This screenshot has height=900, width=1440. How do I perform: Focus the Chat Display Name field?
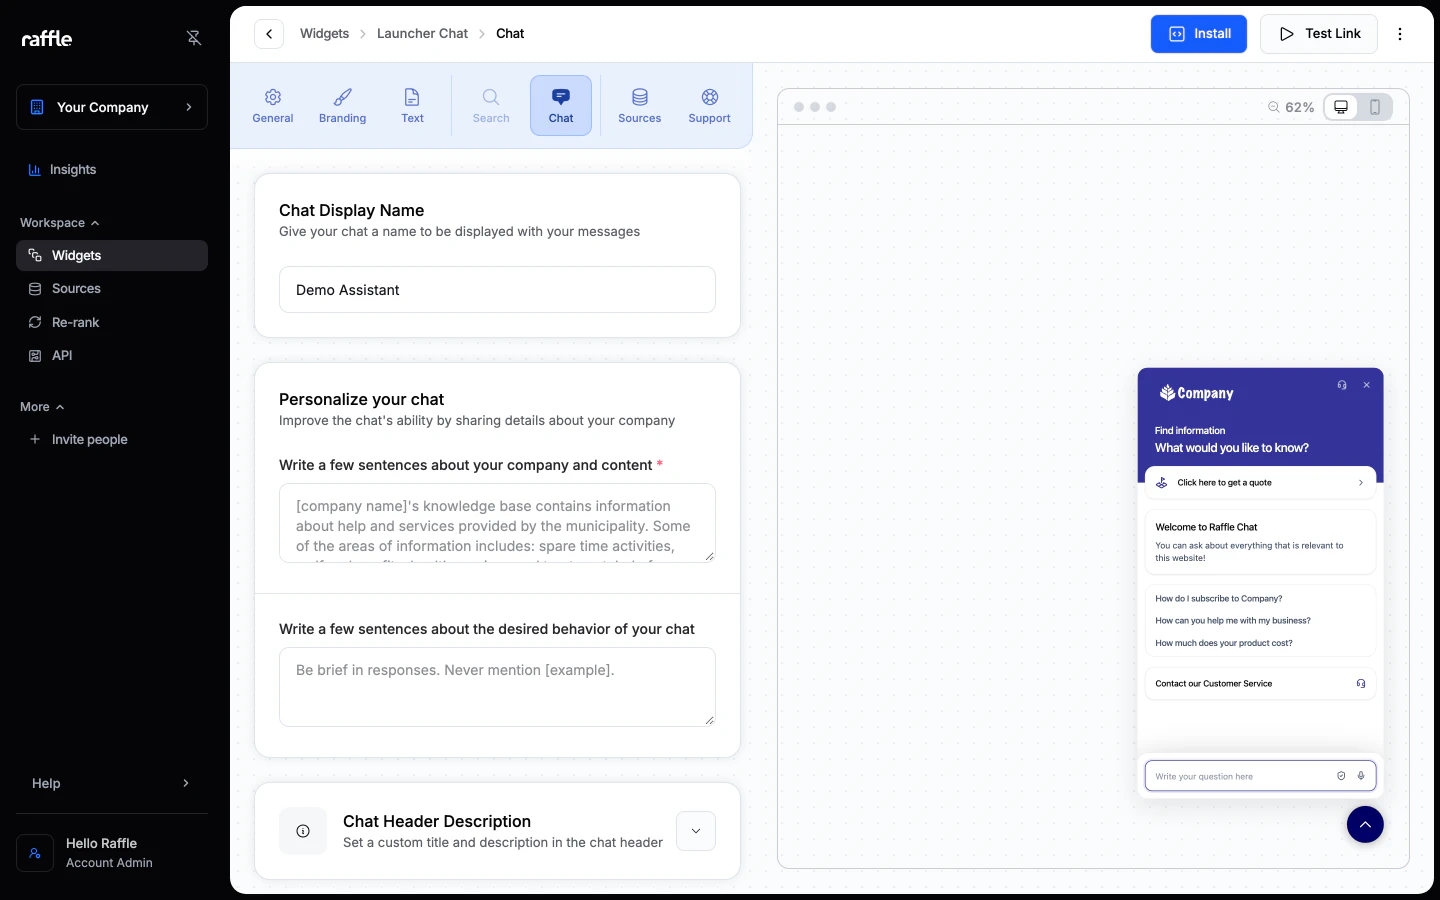pyautogui.click(x=497, y=290)
